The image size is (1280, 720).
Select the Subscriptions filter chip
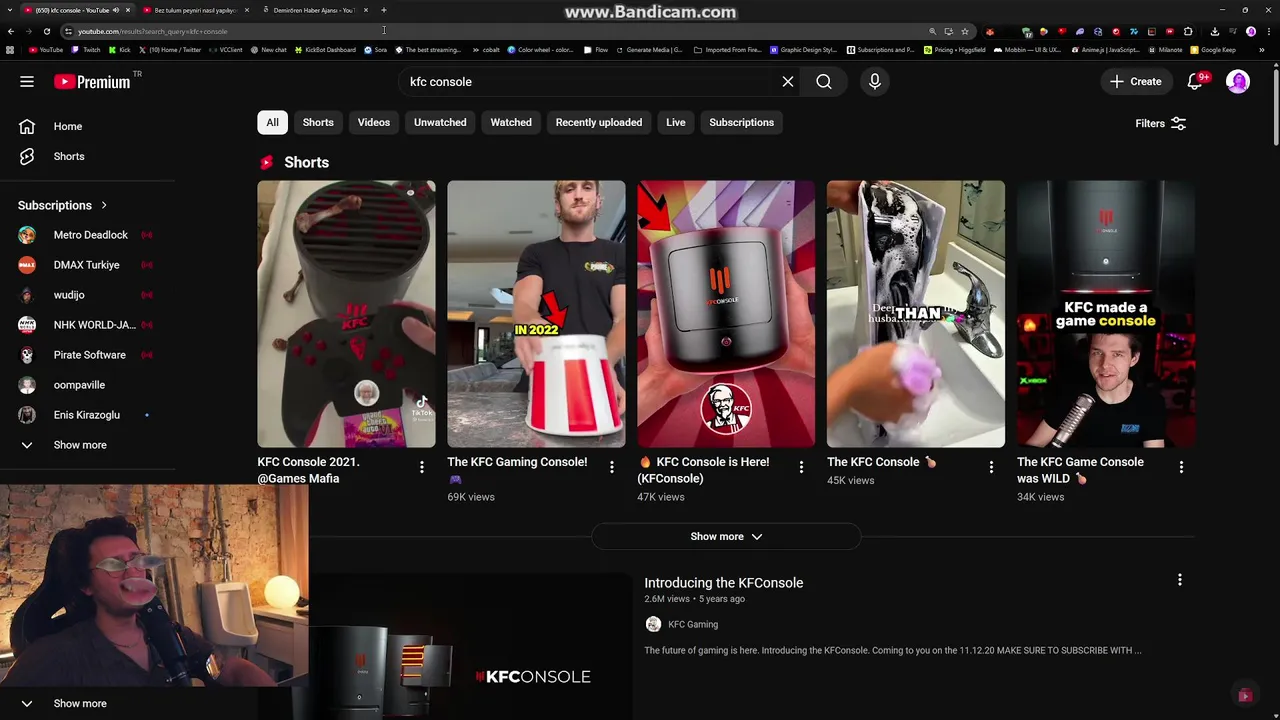[x=742, y=122]
